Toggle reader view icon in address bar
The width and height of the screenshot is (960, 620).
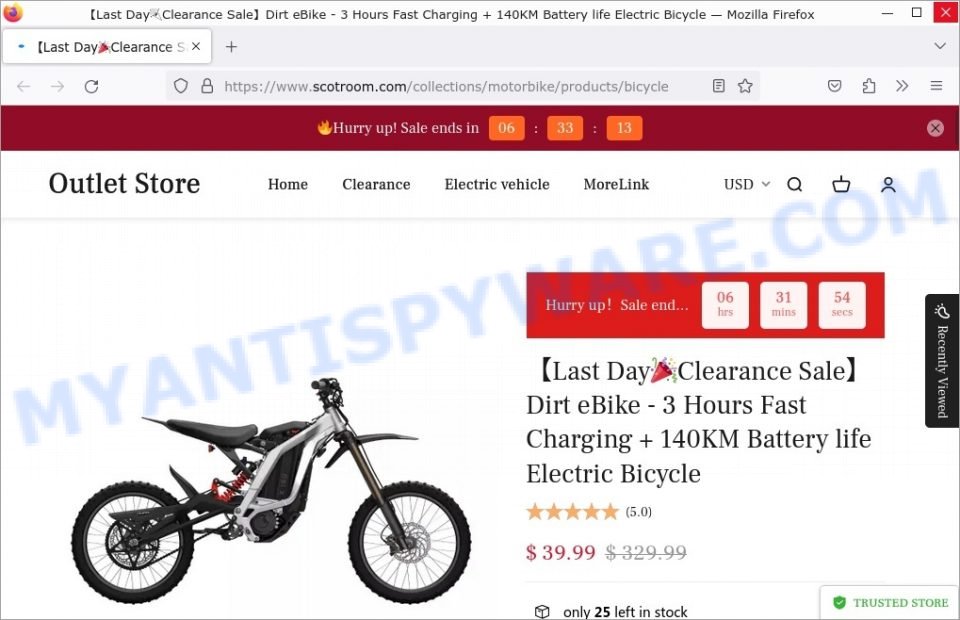click(719, 86)
